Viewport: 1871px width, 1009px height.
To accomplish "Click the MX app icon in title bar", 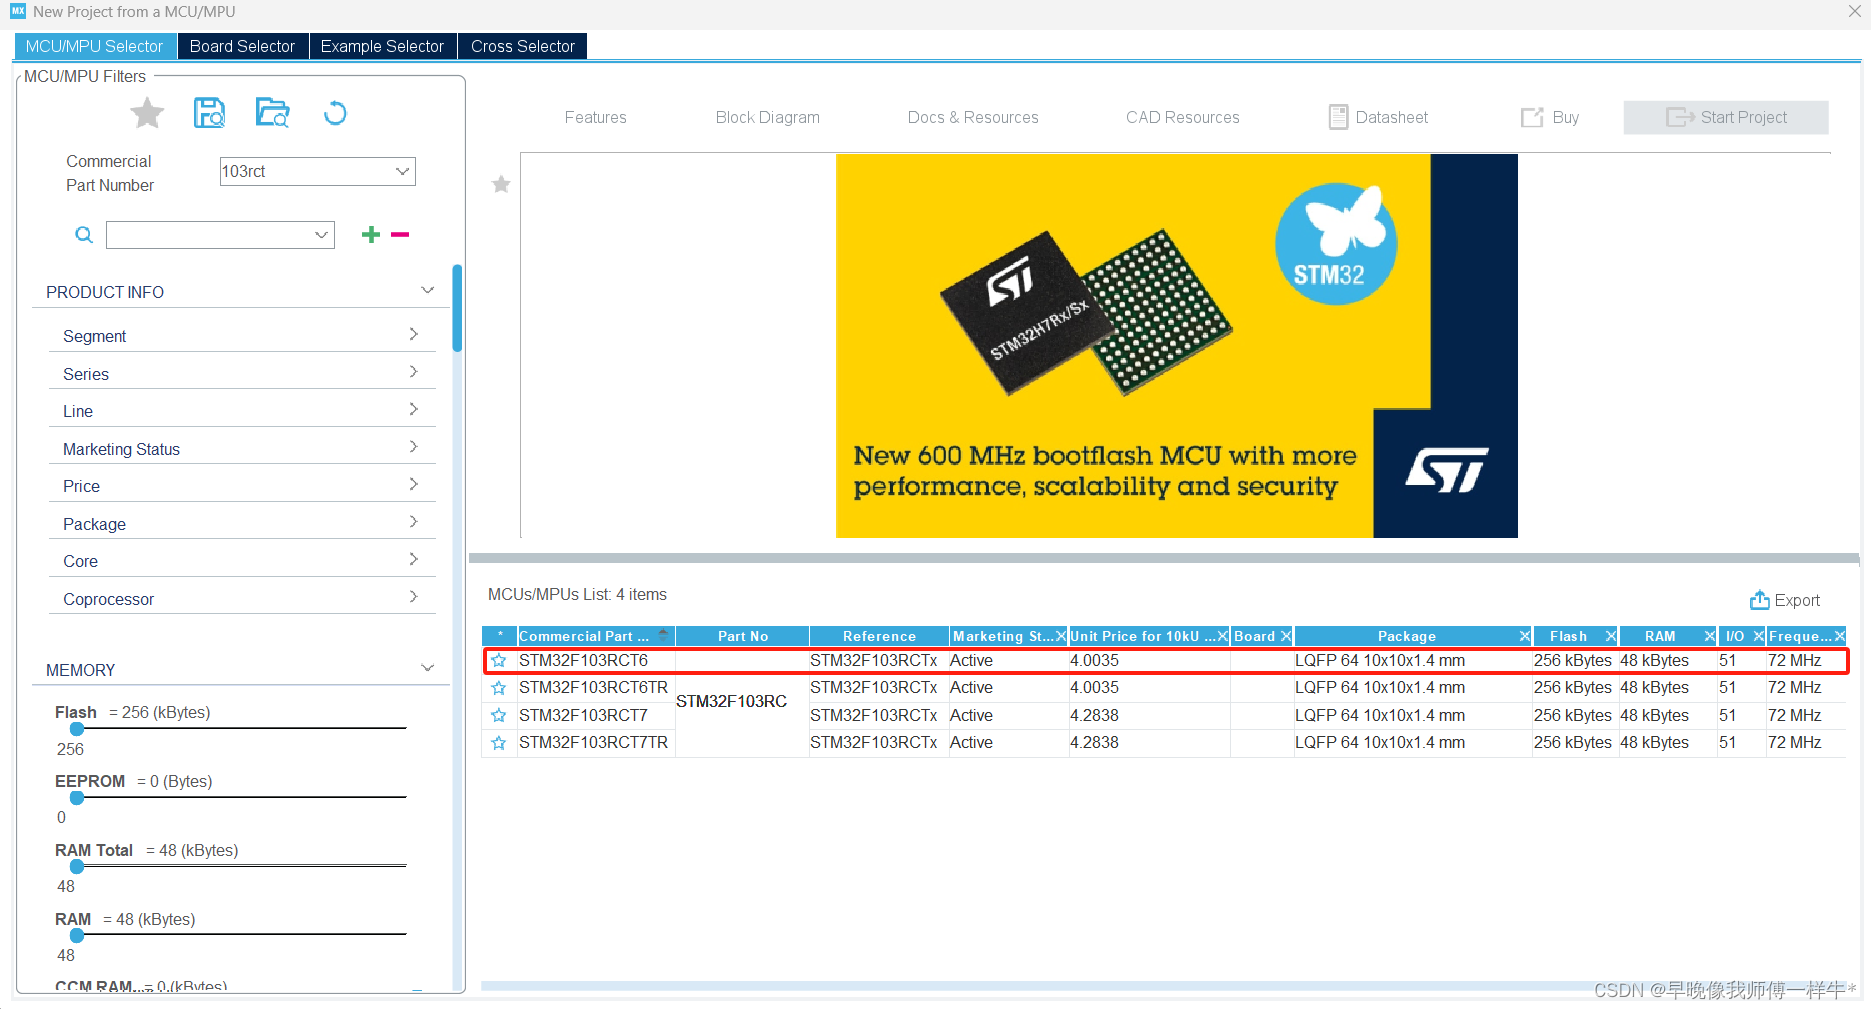I will click(17, 11).
